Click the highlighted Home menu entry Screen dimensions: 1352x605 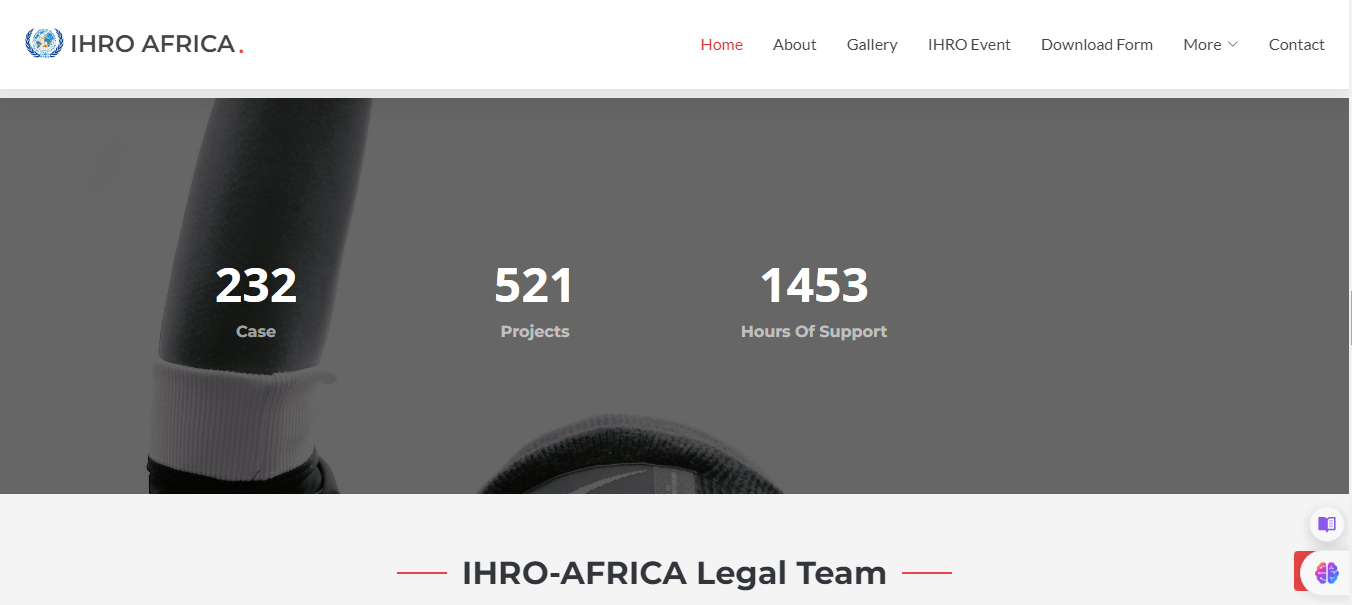click(x=721, y=44)
